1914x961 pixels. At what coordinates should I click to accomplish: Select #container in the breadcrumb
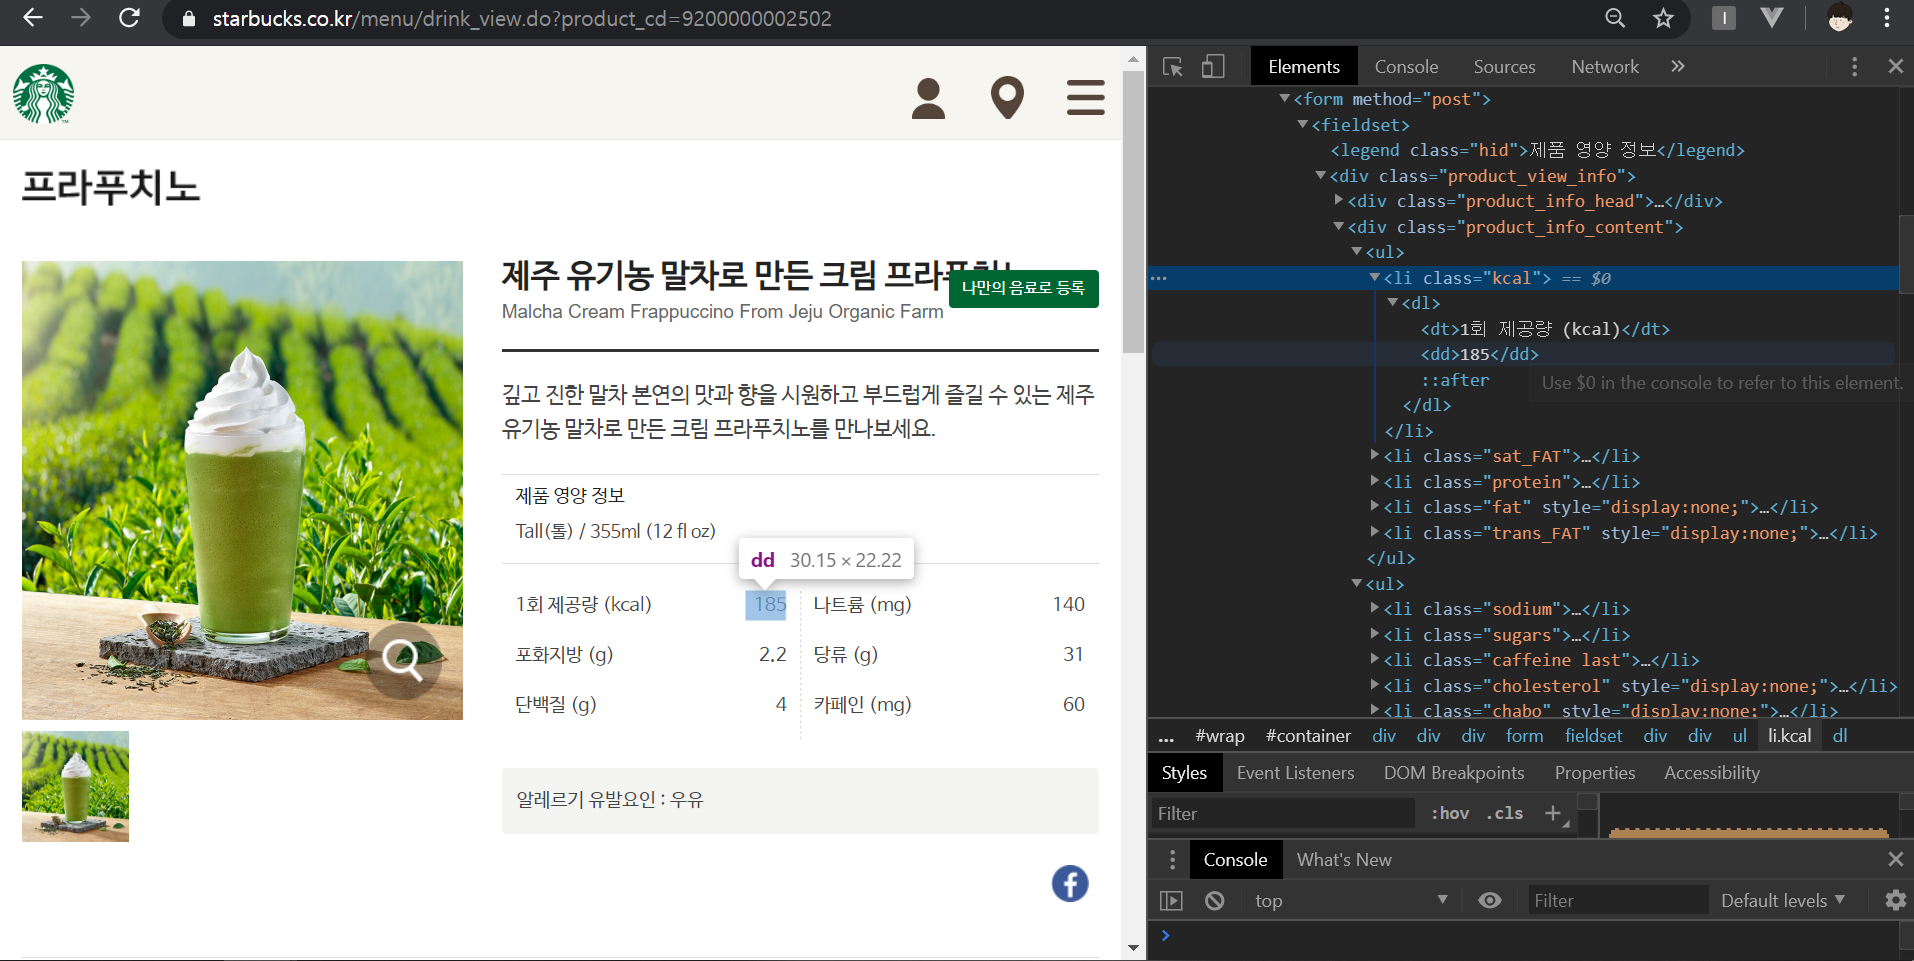[1308, 736]
